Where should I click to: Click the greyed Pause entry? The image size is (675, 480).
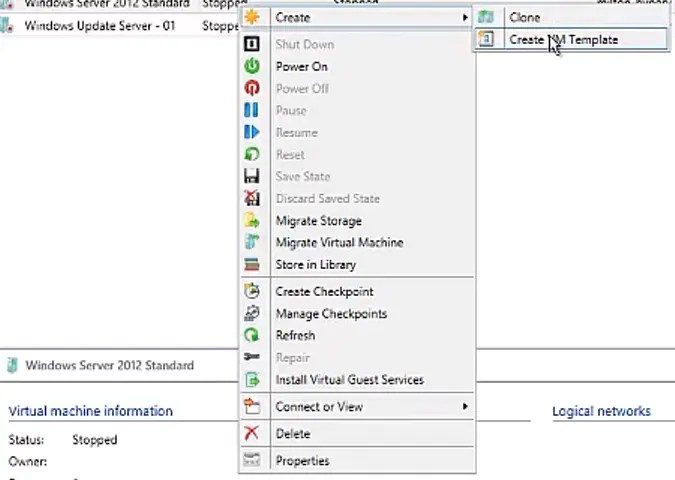click(357, 110)
